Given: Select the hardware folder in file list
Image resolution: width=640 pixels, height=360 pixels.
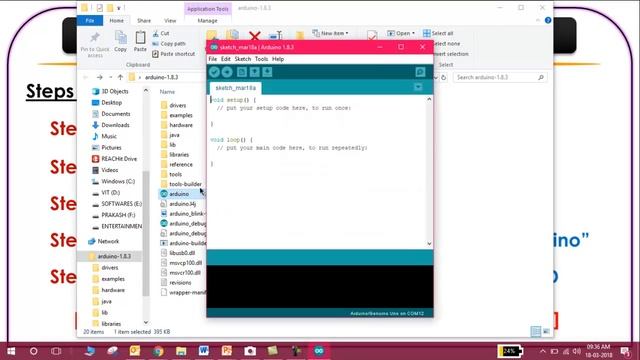Looking at the screenshot, I should (x=177, y=125).
